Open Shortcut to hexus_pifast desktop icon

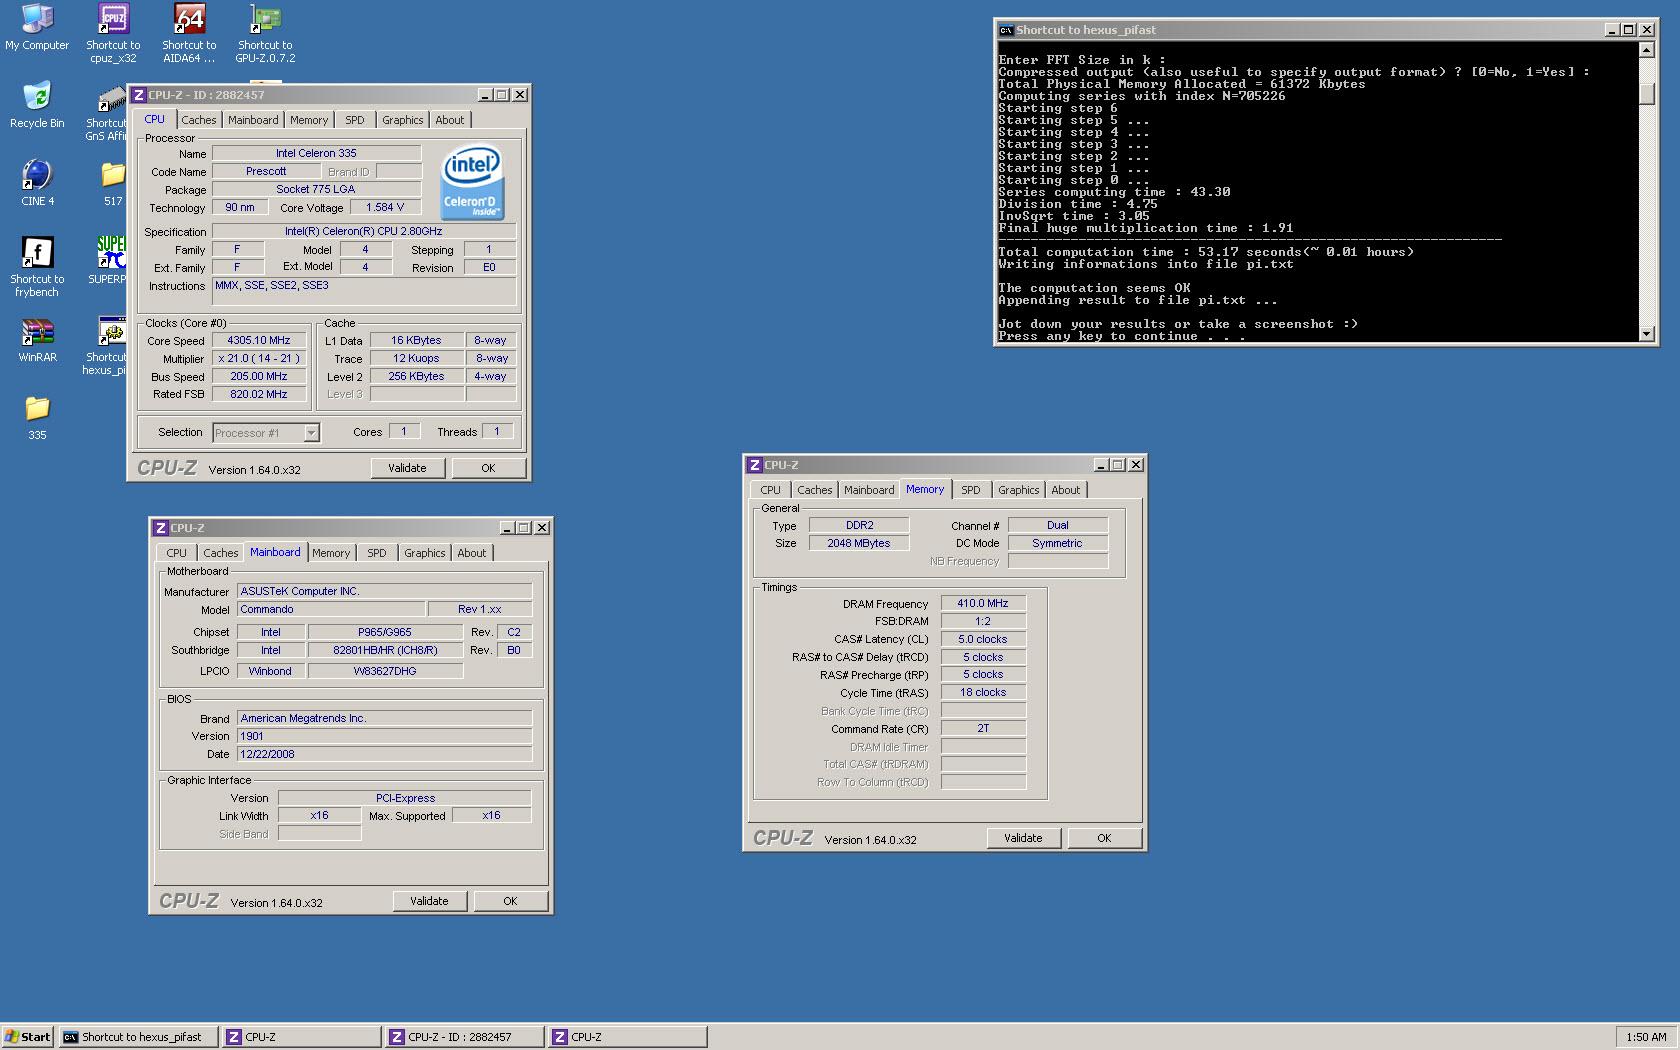coord(106,346)
